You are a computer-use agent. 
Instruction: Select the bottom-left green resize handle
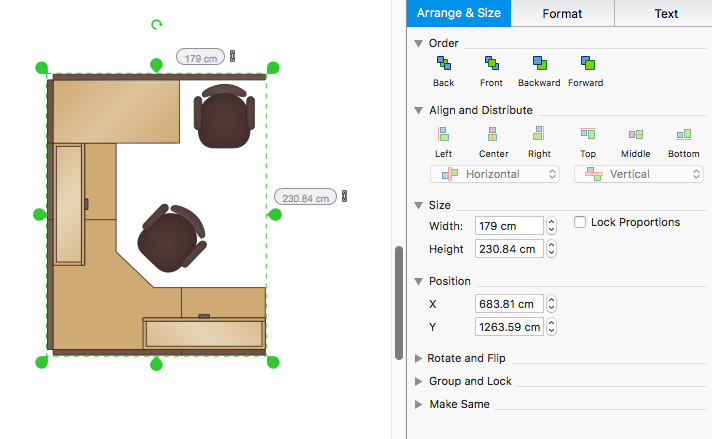point(42,362)
